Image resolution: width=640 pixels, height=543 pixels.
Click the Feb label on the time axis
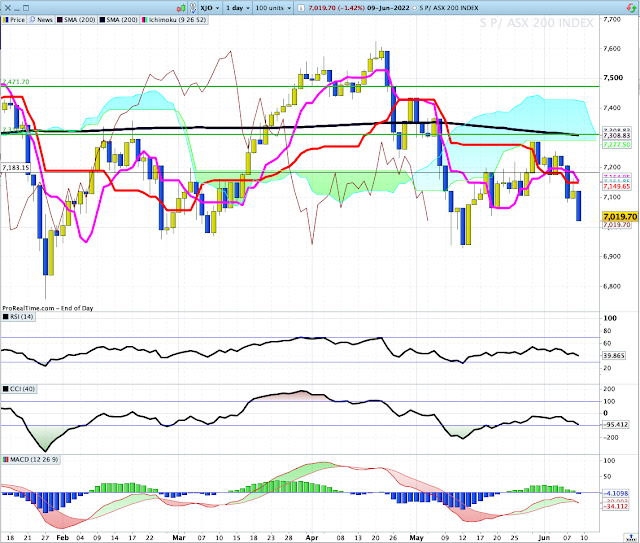(62, 538)
